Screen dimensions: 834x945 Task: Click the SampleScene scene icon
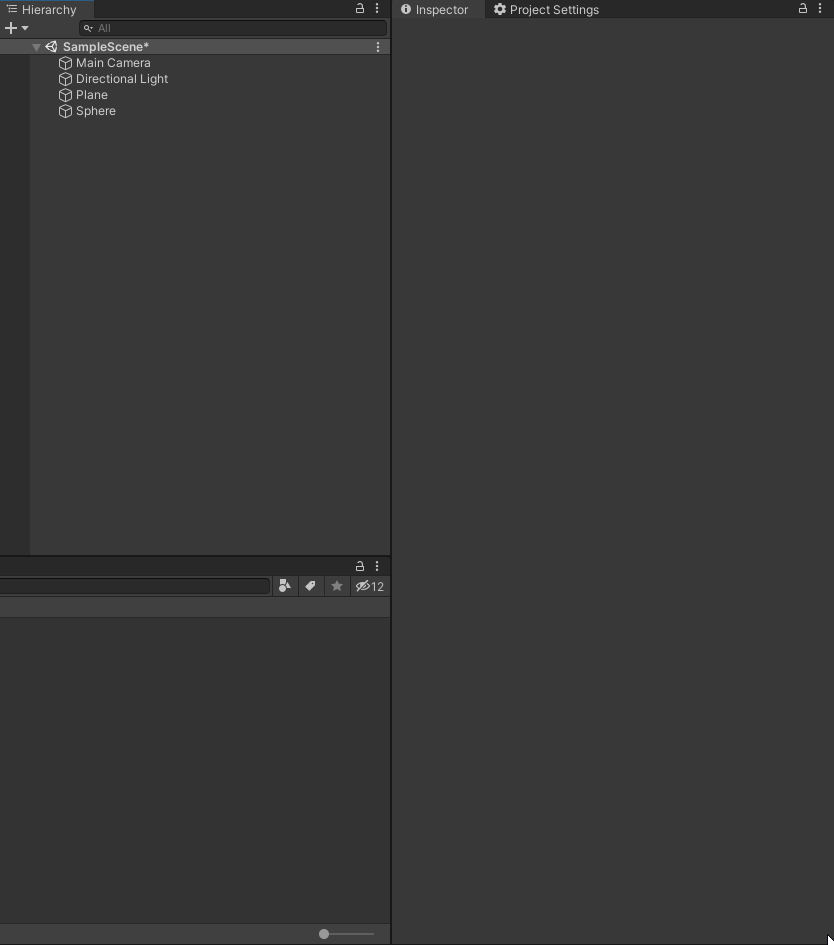click(51, 46)
